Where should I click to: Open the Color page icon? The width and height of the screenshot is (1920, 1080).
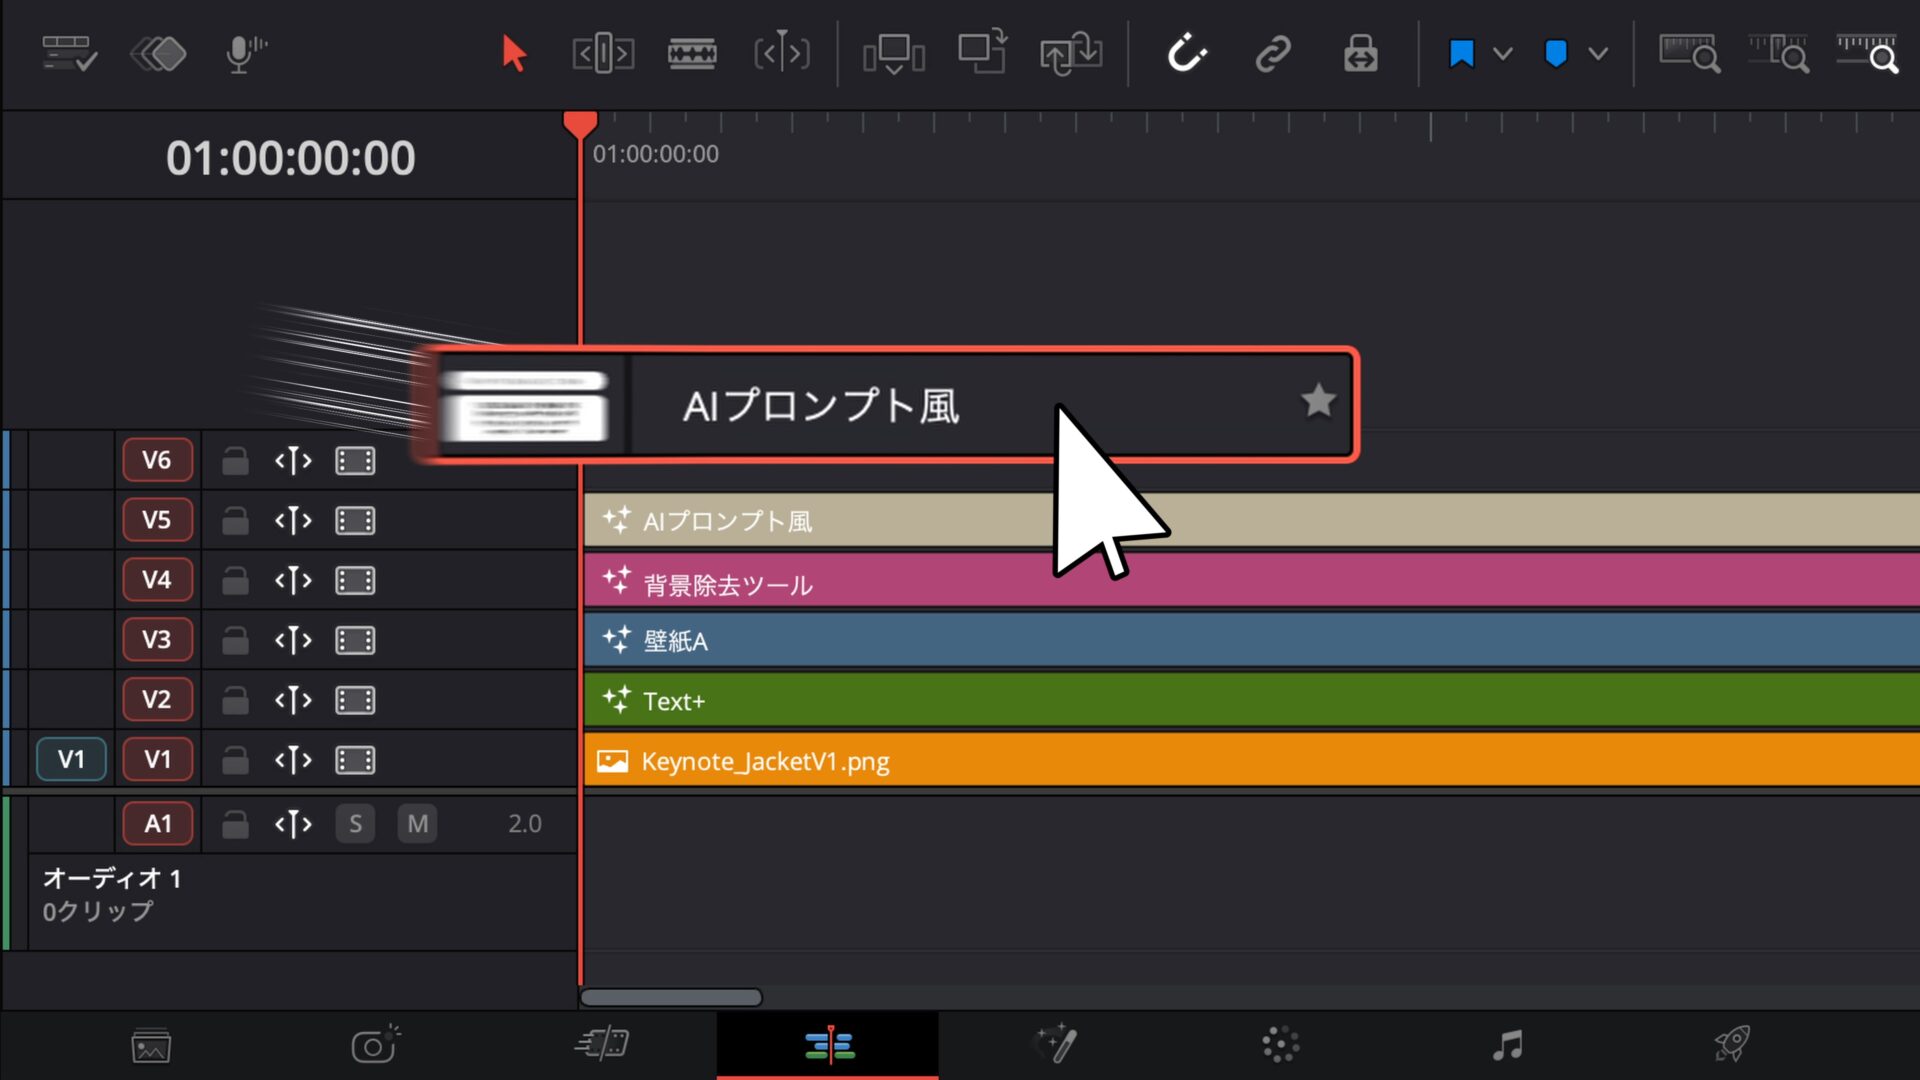pos(1280,1045)
